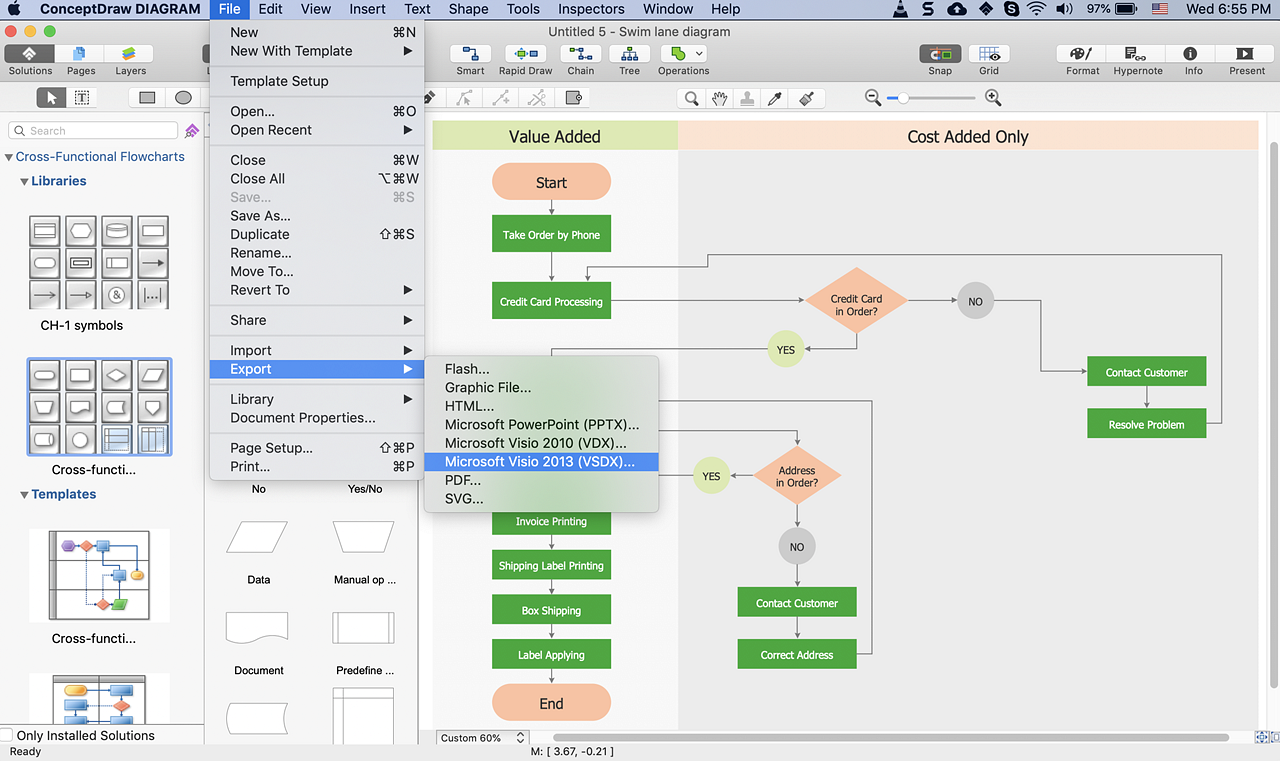Open the Solutions panel icon
The width and height of the screenshot is (1280, 761).
coord(30,55)
